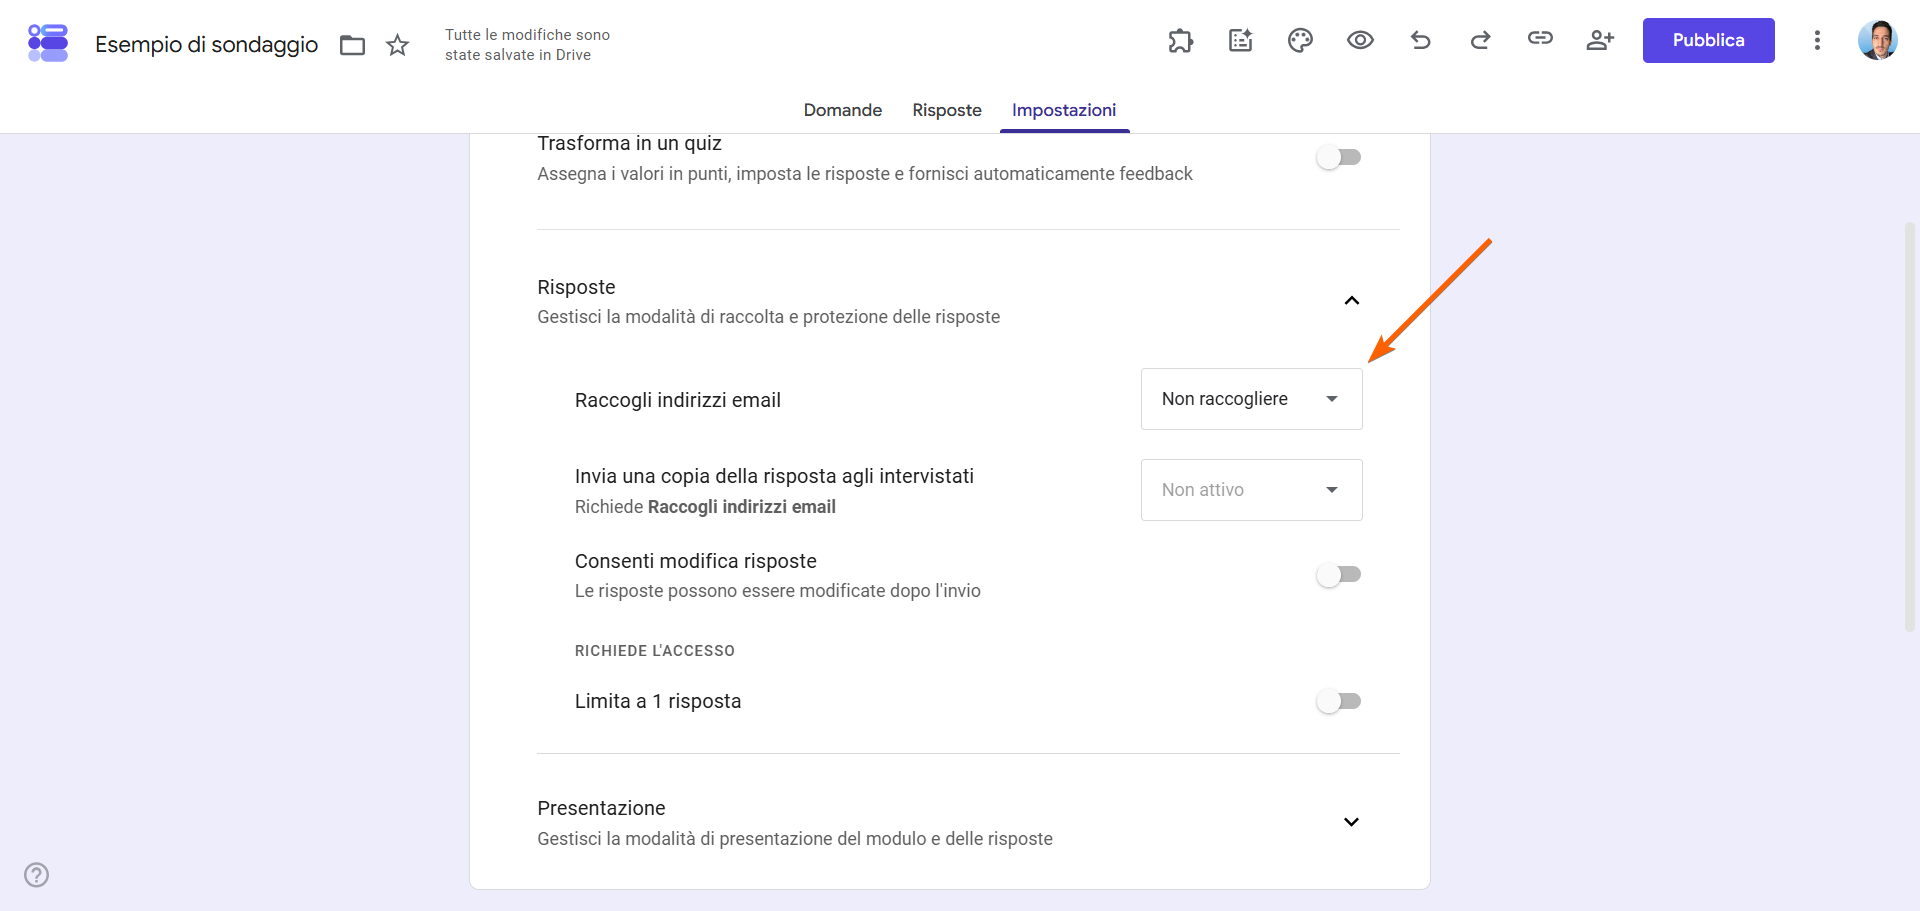Move form to folder icon
Viewport: 1920px width, 911px height.
click(352, 45)
